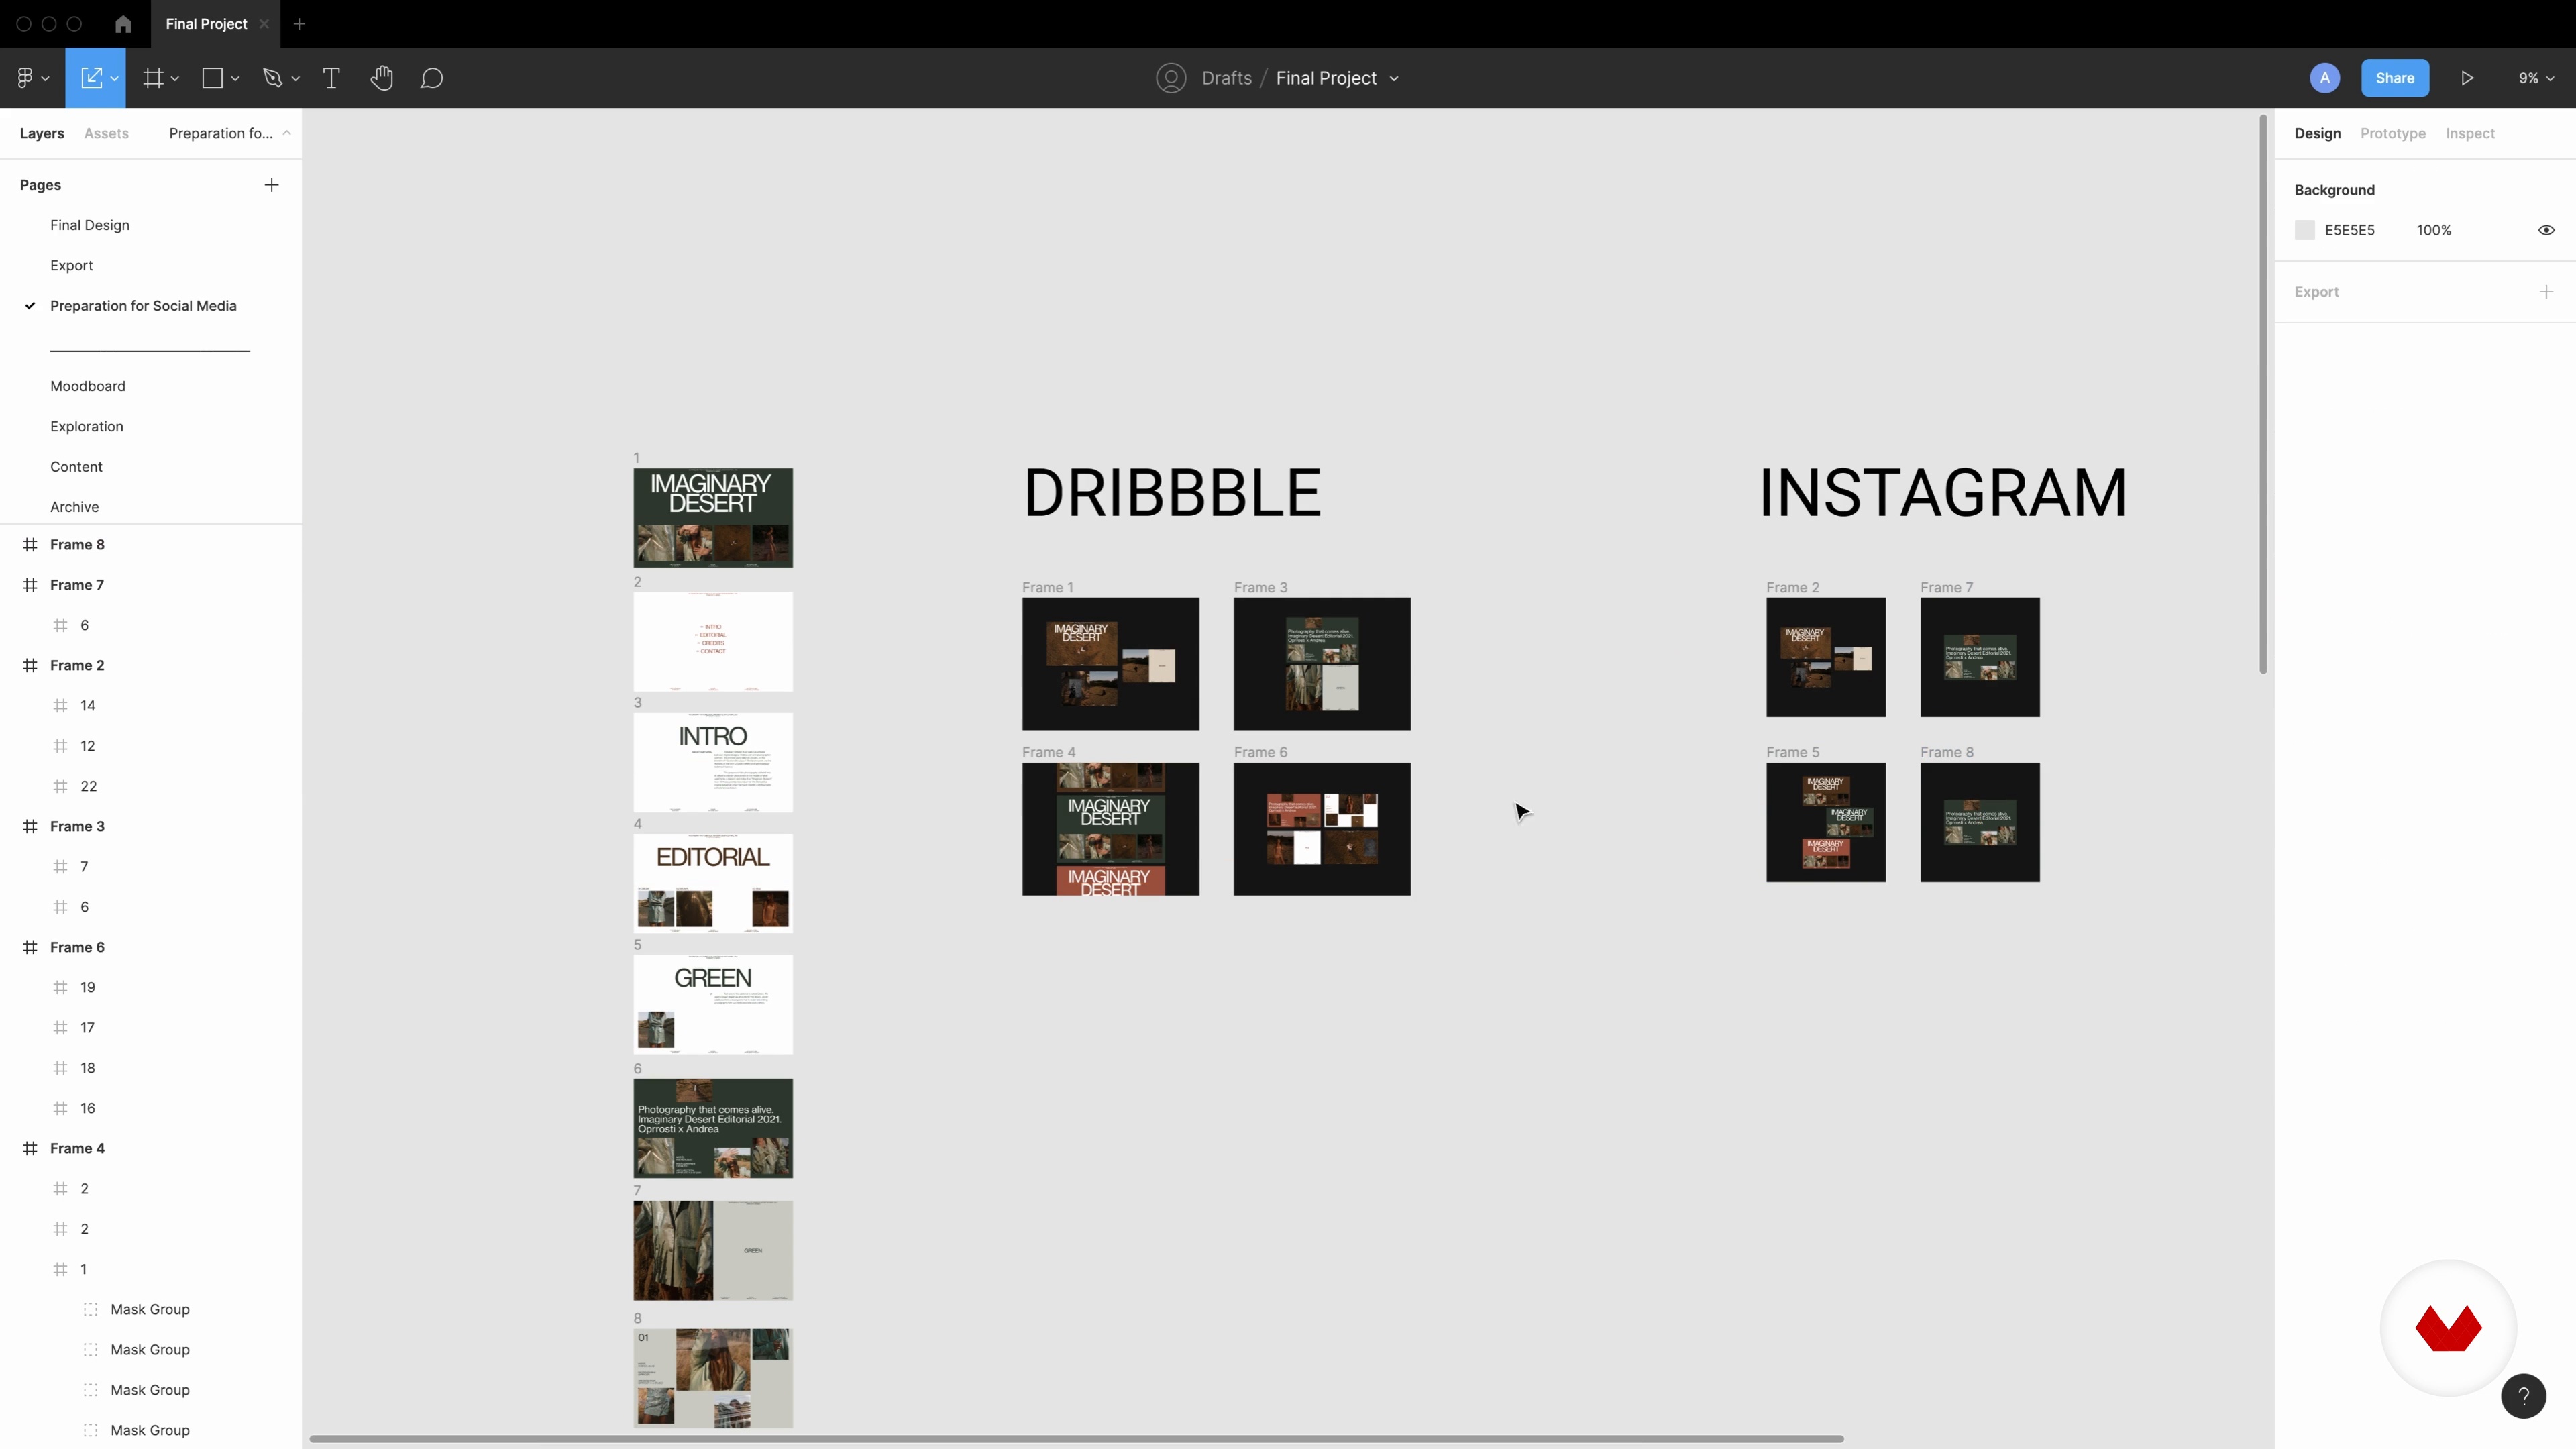Screen dimensions: 2576x1449
Task: Go to Drafts breadcrumb link
Action: coord(1226,78)
